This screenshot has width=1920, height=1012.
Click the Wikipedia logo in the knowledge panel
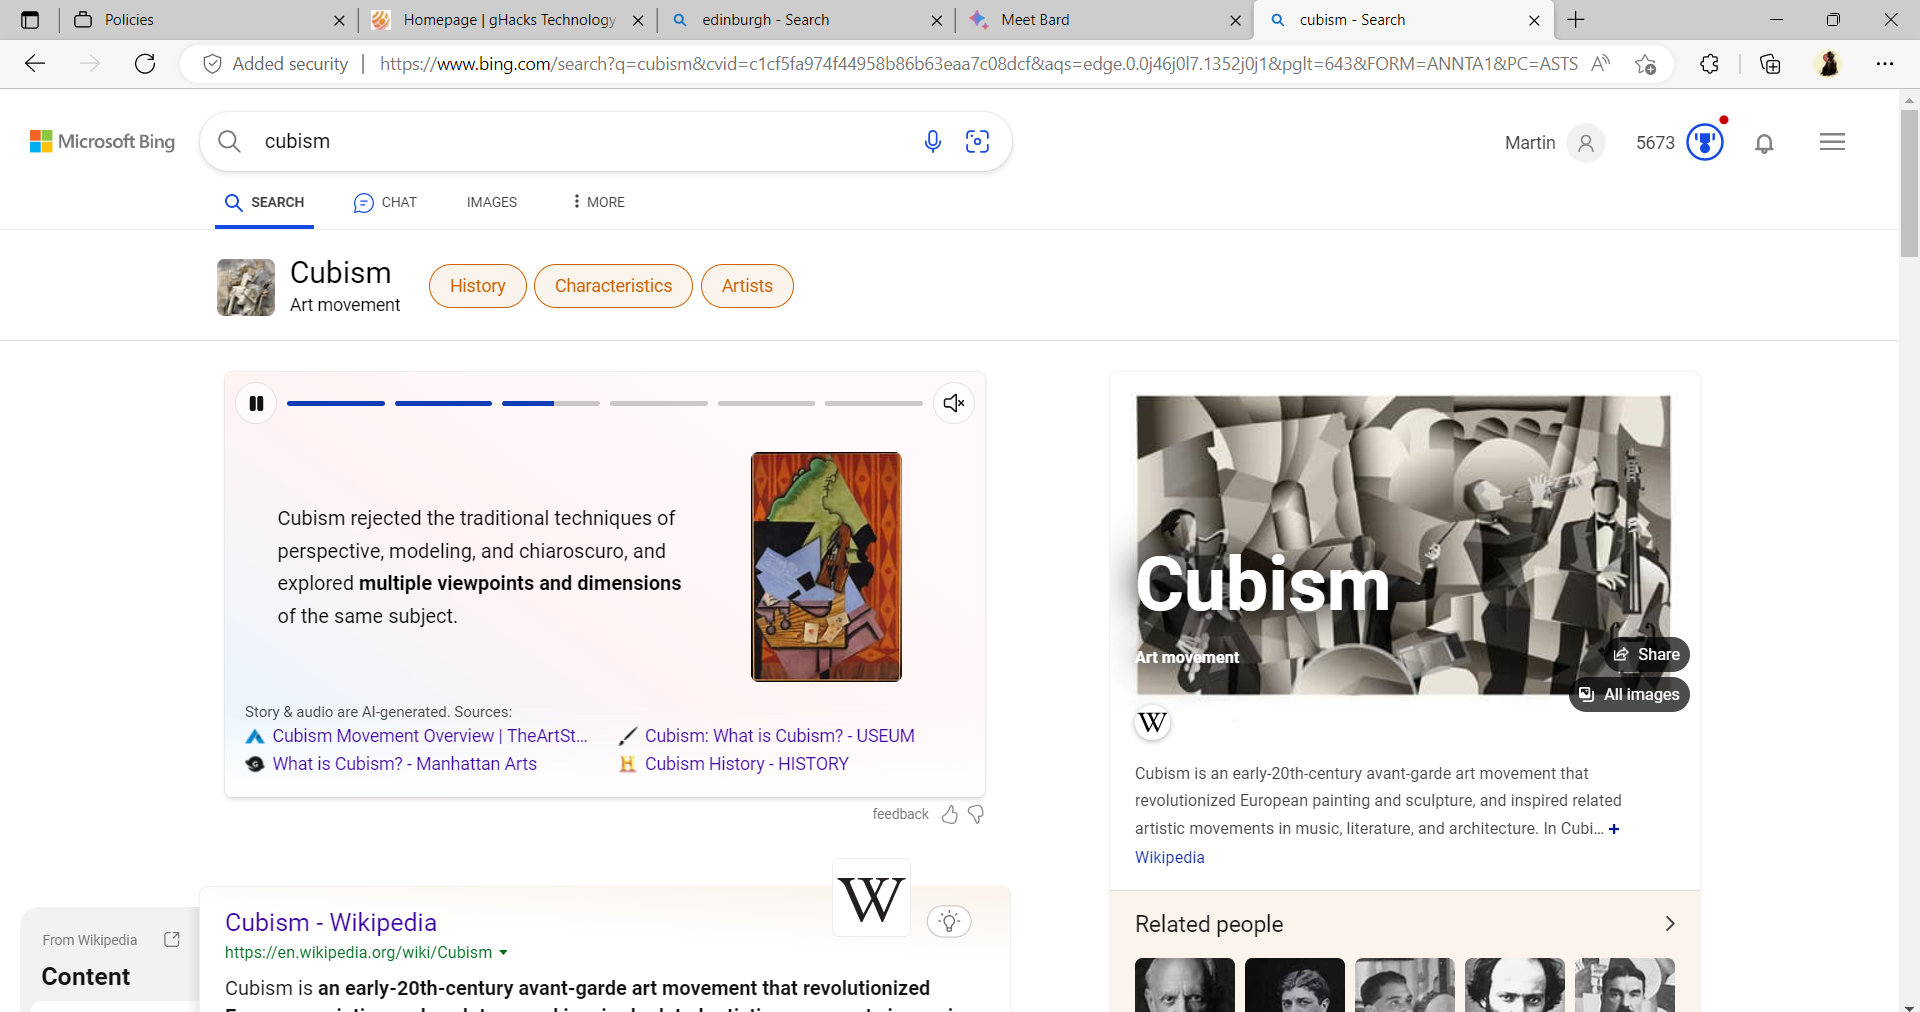click(1152, 722)
